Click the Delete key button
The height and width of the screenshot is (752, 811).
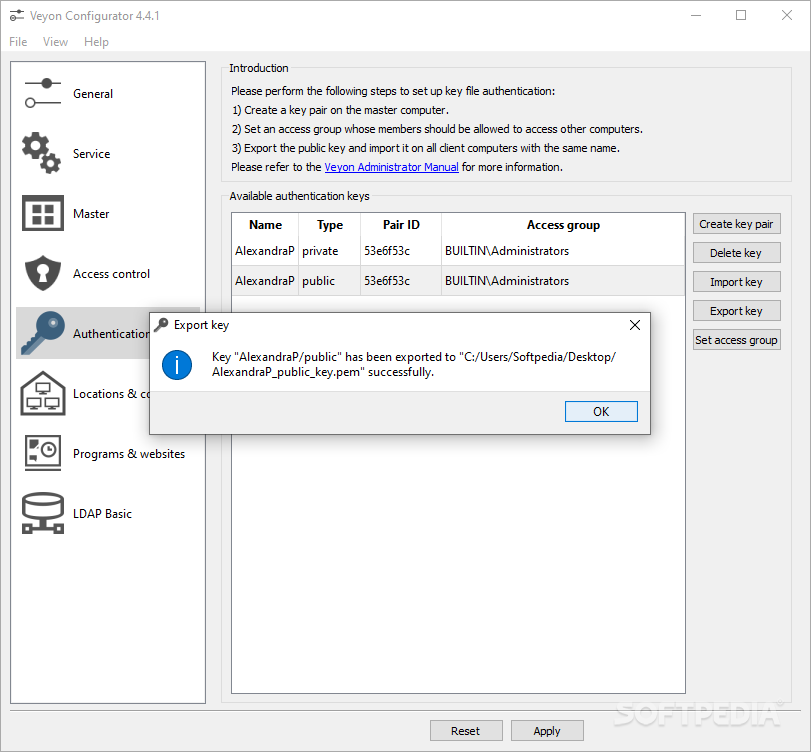click(737, 253)
